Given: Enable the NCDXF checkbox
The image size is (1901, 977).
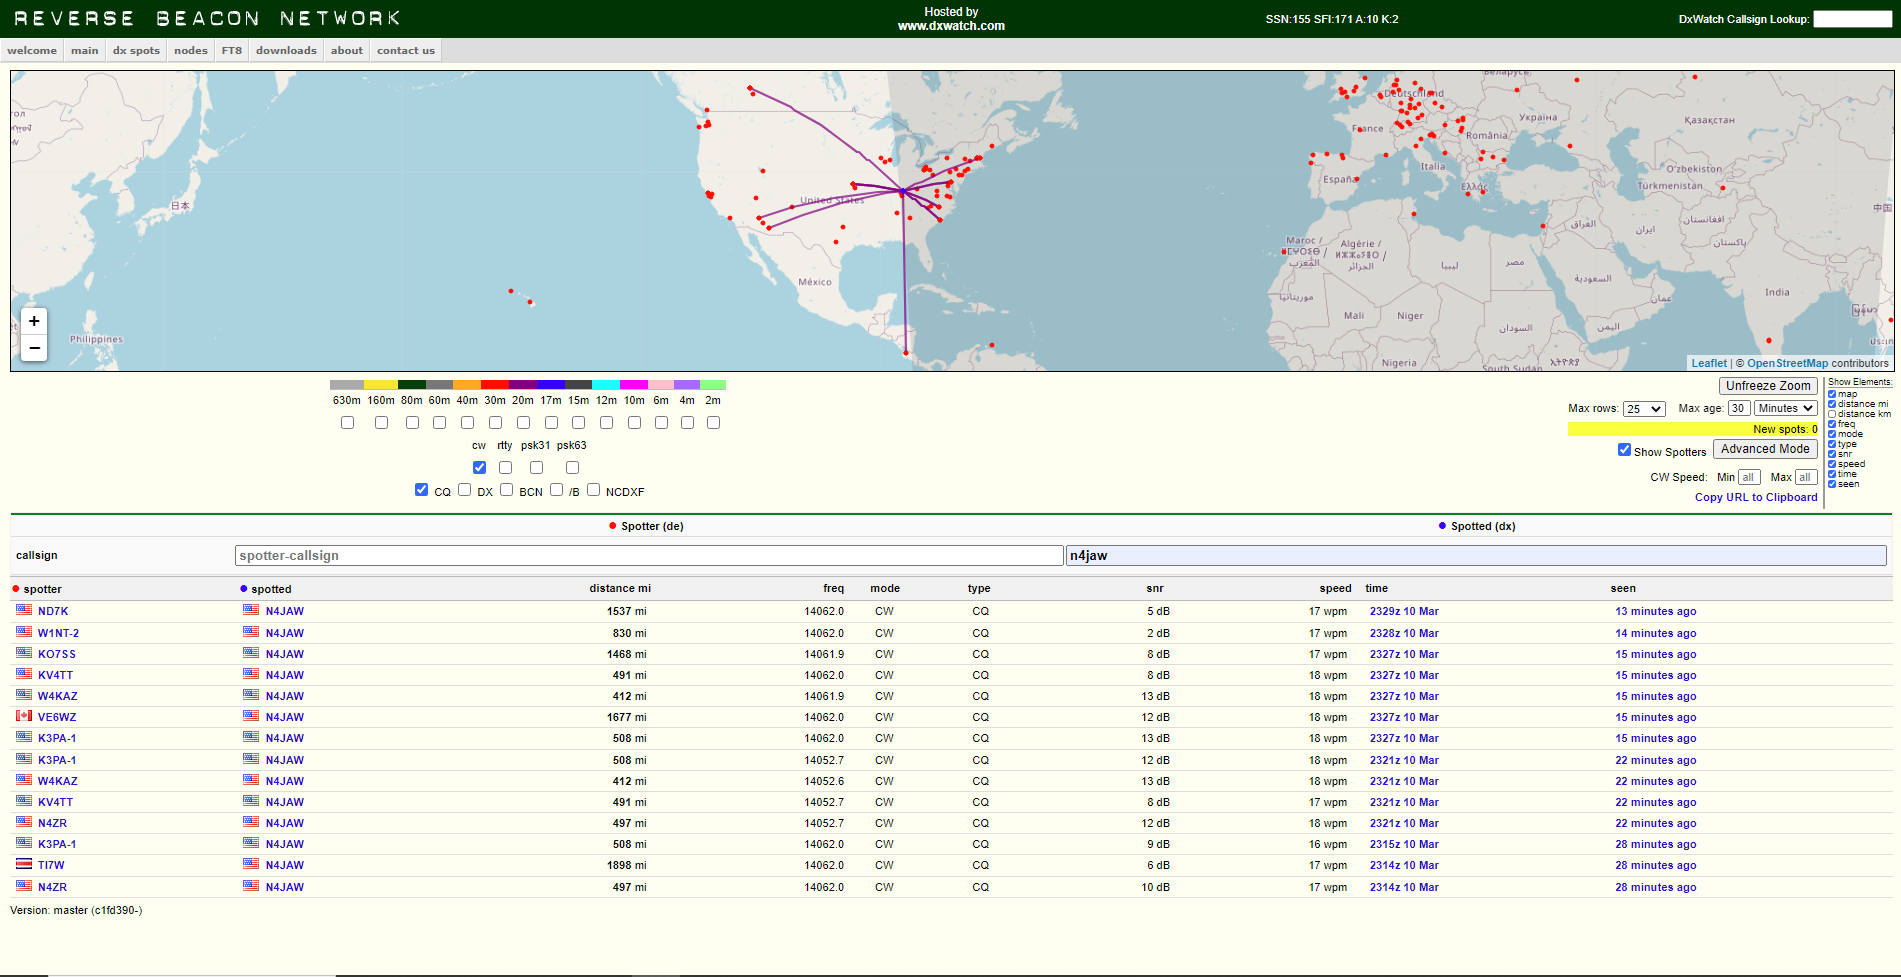Looking at the screenshot, I should click(x=593, y=490).
